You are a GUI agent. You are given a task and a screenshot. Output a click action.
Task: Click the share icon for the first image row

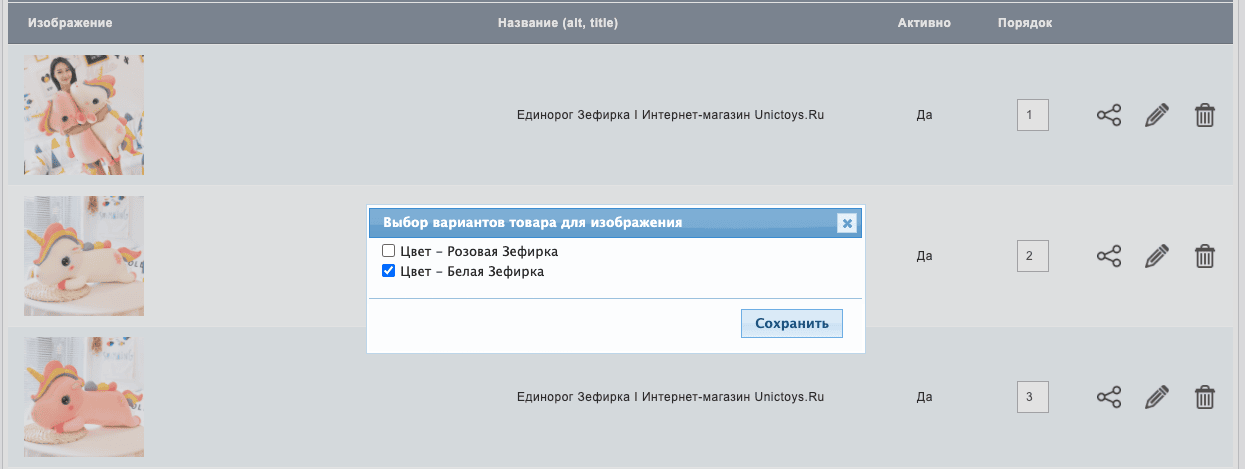pos(1108,115)
